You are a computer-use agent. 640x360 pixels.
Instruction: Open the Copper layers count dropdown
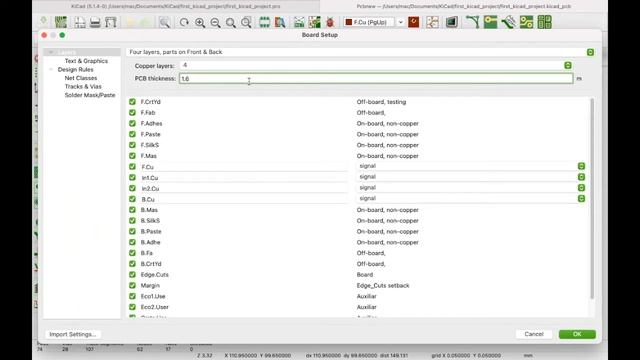point(568,65)
